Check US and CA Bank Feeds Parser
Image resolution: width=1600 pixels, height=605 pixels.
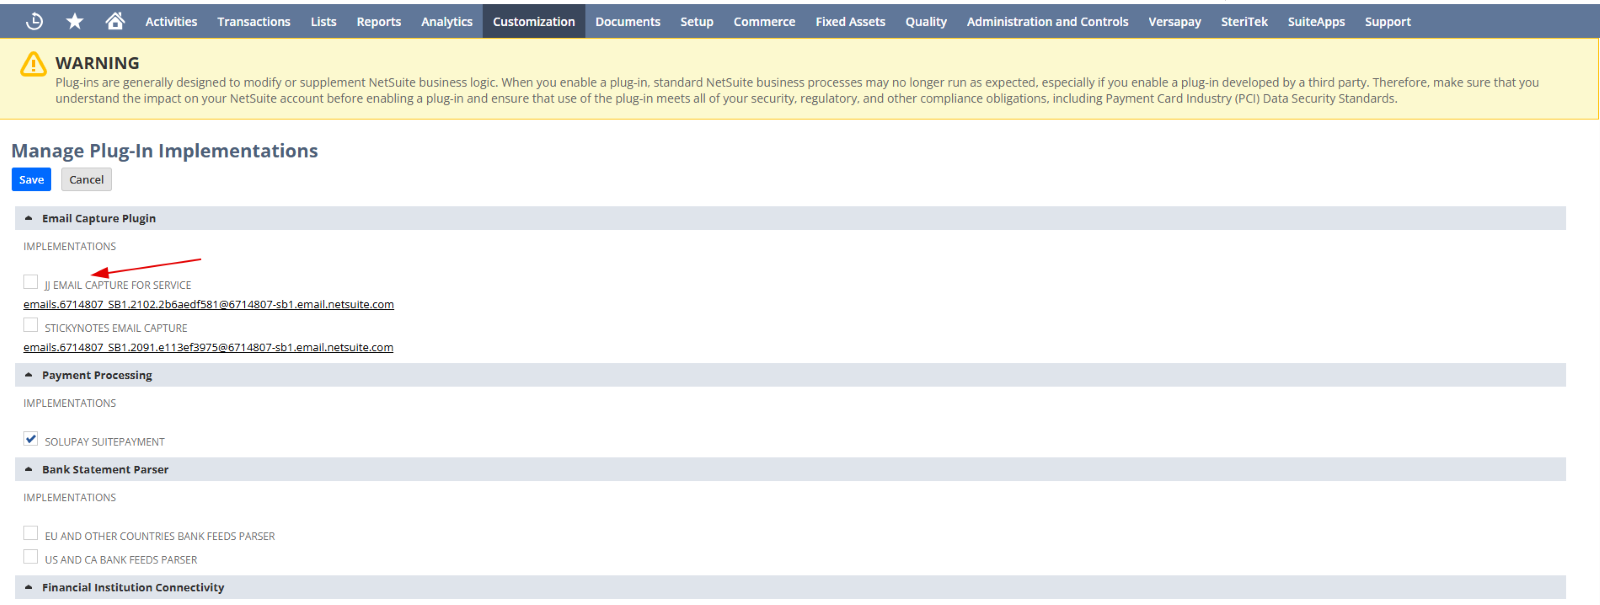[31, 557]
